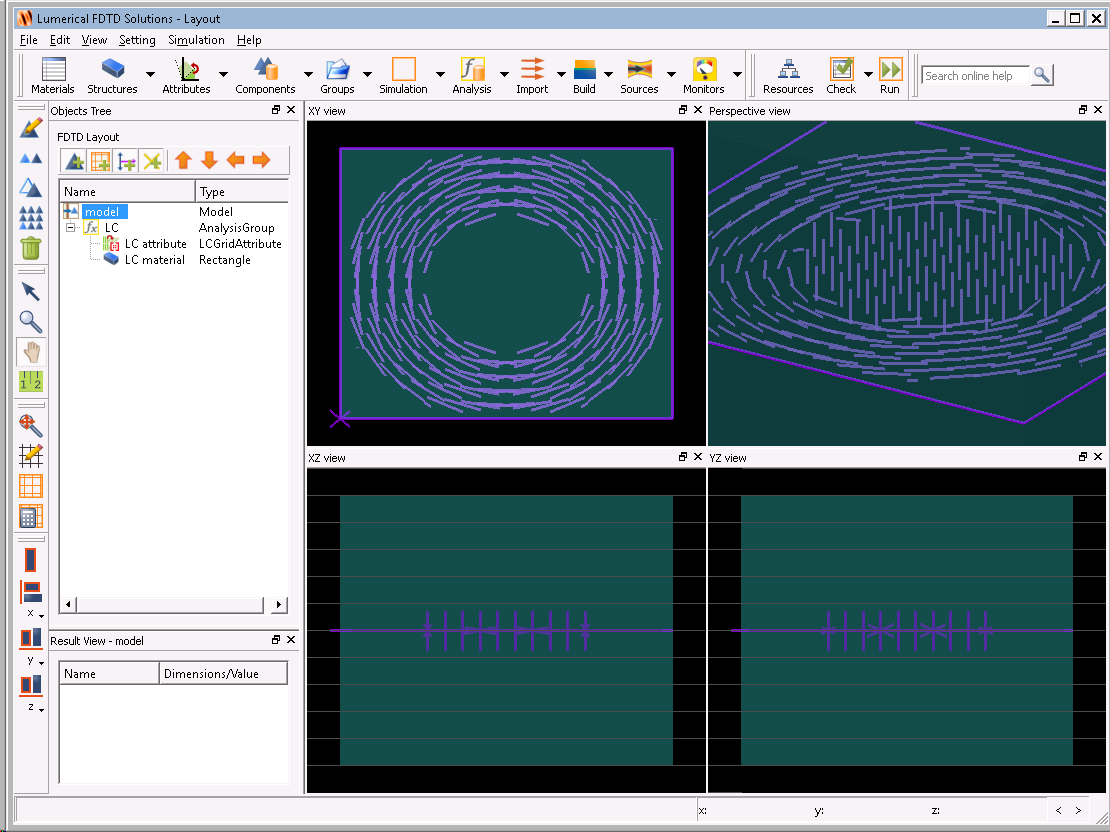The width and height of the screenshot is (1110, 832).
Task: Undock the Result View panel
Action: tap(276, 639)
